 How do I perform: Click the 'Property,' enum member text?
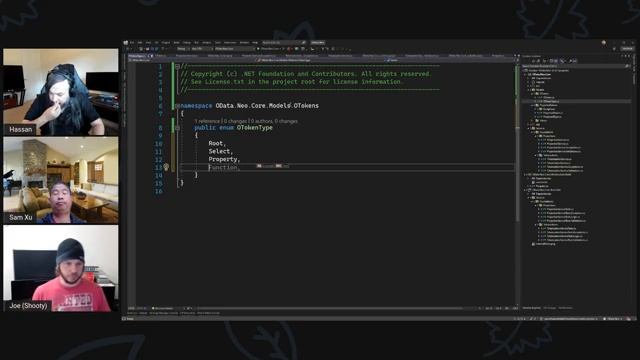tap(224, 159)
